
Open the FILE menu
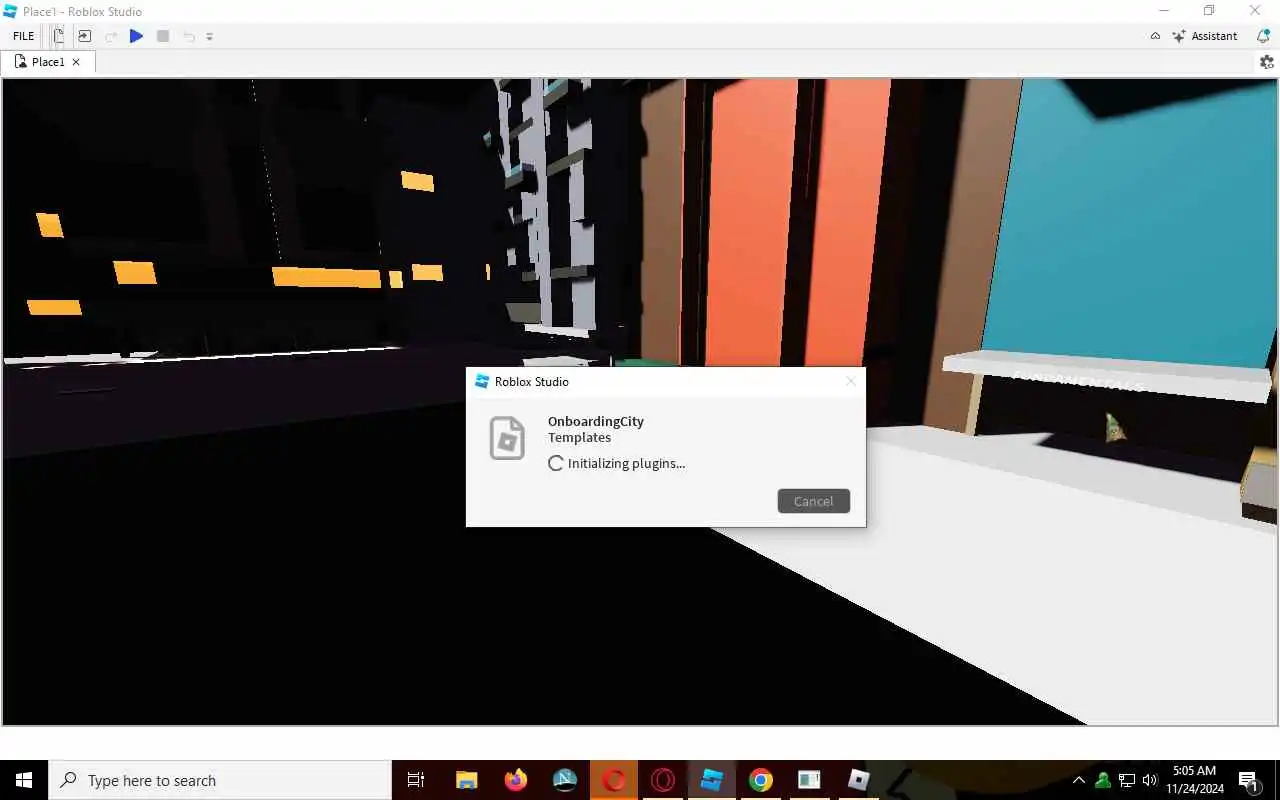(23, 36)
